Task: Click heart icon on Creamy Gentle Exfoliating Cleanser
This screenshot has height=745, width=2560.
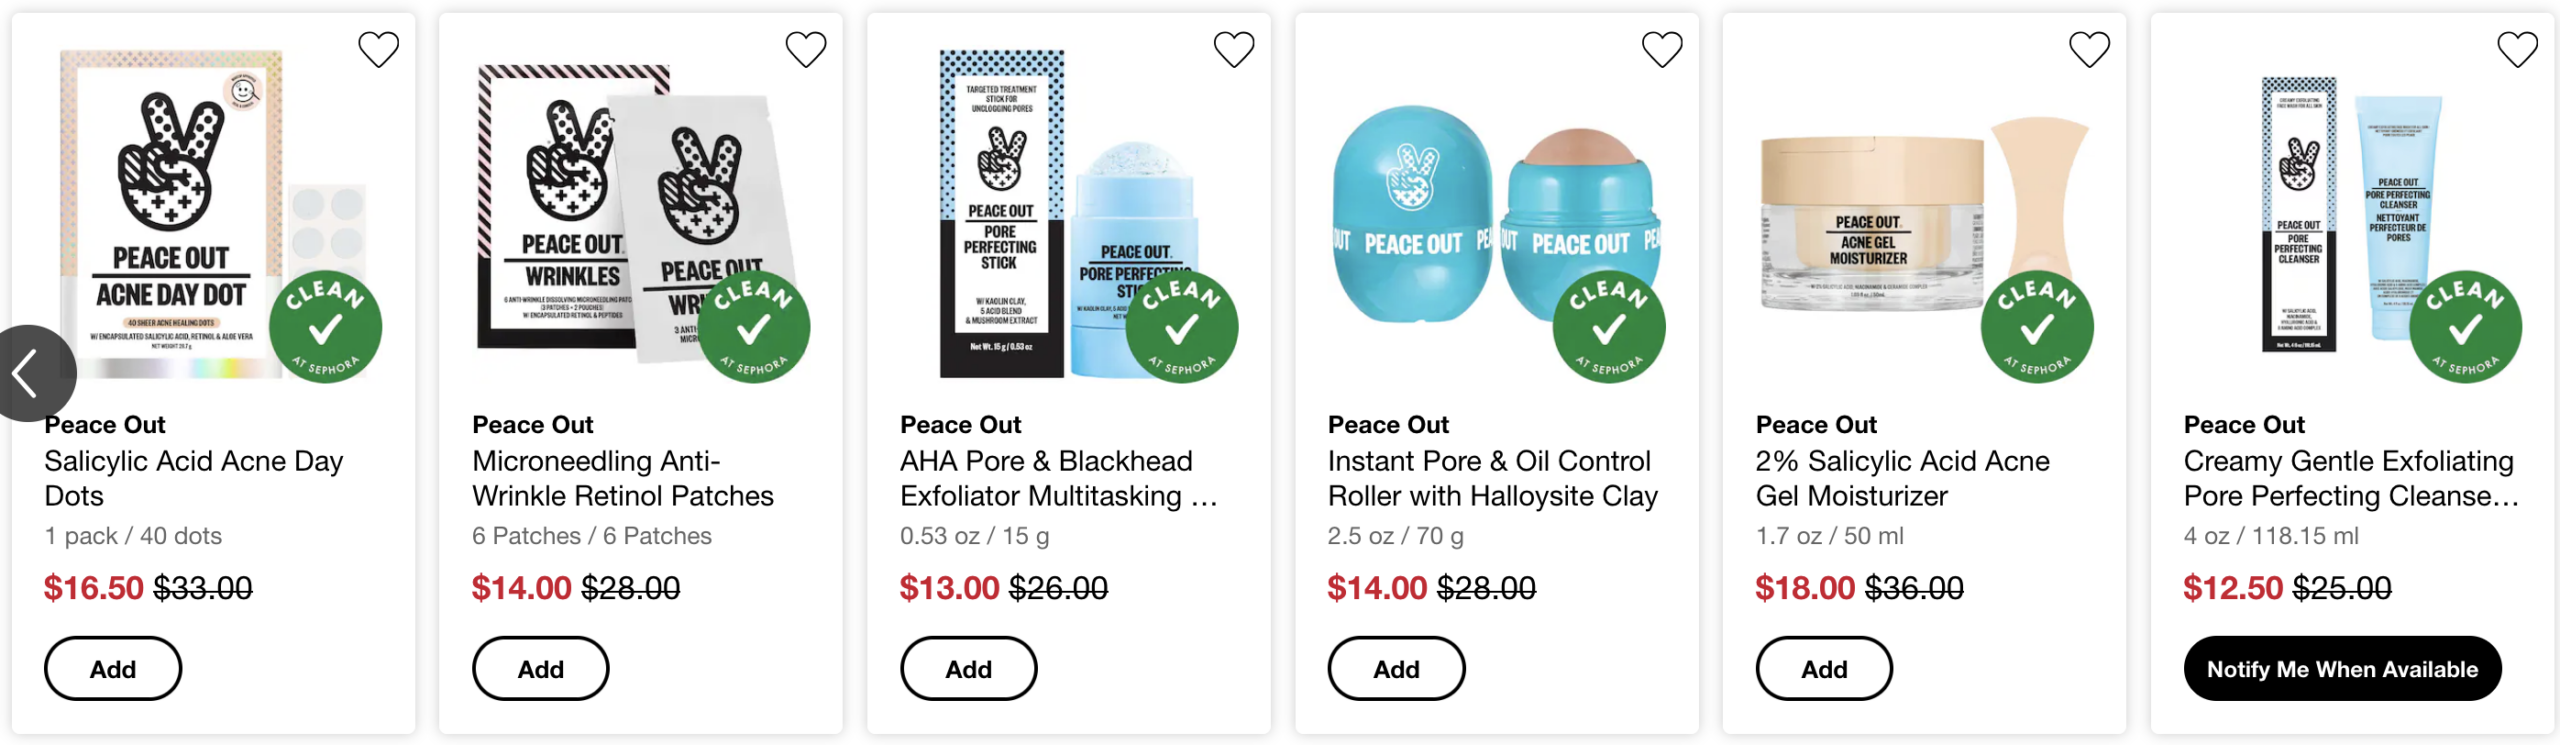Action: tap(2517, 49)
